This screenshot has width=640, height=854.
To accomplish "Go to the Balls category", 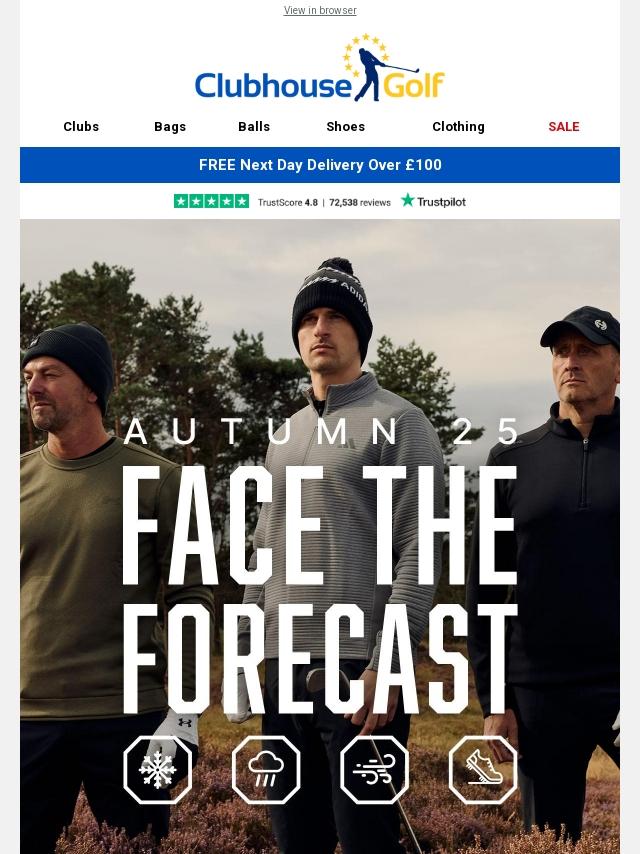I will coord(254,126).
